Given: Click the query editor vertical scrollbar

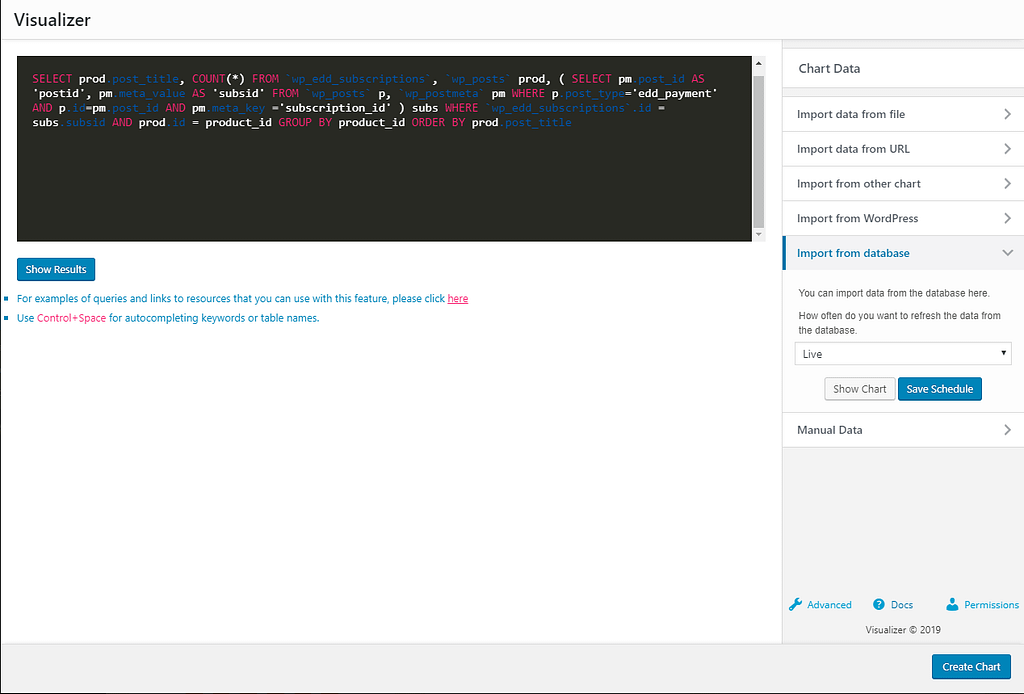Looking at the screenshot, I should 759,150.
